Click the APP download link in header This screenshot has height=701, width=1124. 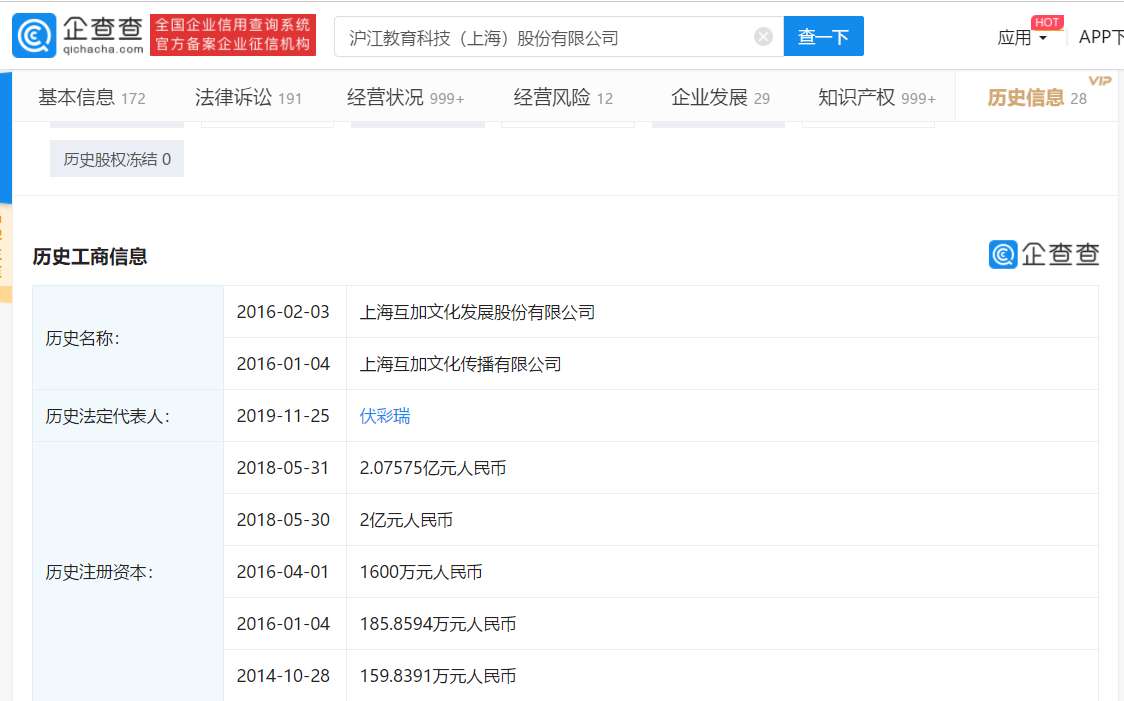(x=1101, y=37)
